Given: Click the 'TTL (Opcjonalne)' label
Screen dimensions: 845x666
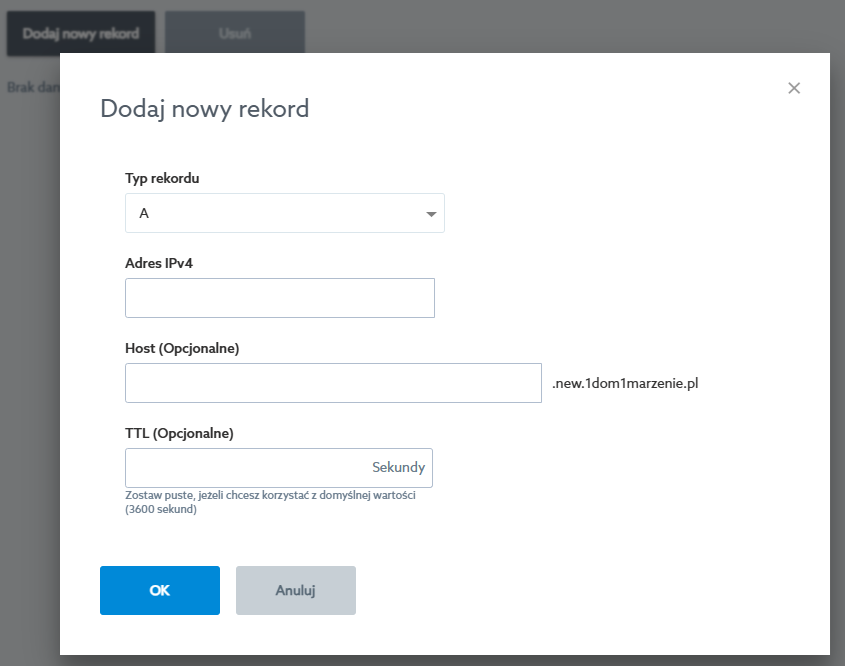Looking at the screenshot, I should pyautogui.click(x=179, y=434).
